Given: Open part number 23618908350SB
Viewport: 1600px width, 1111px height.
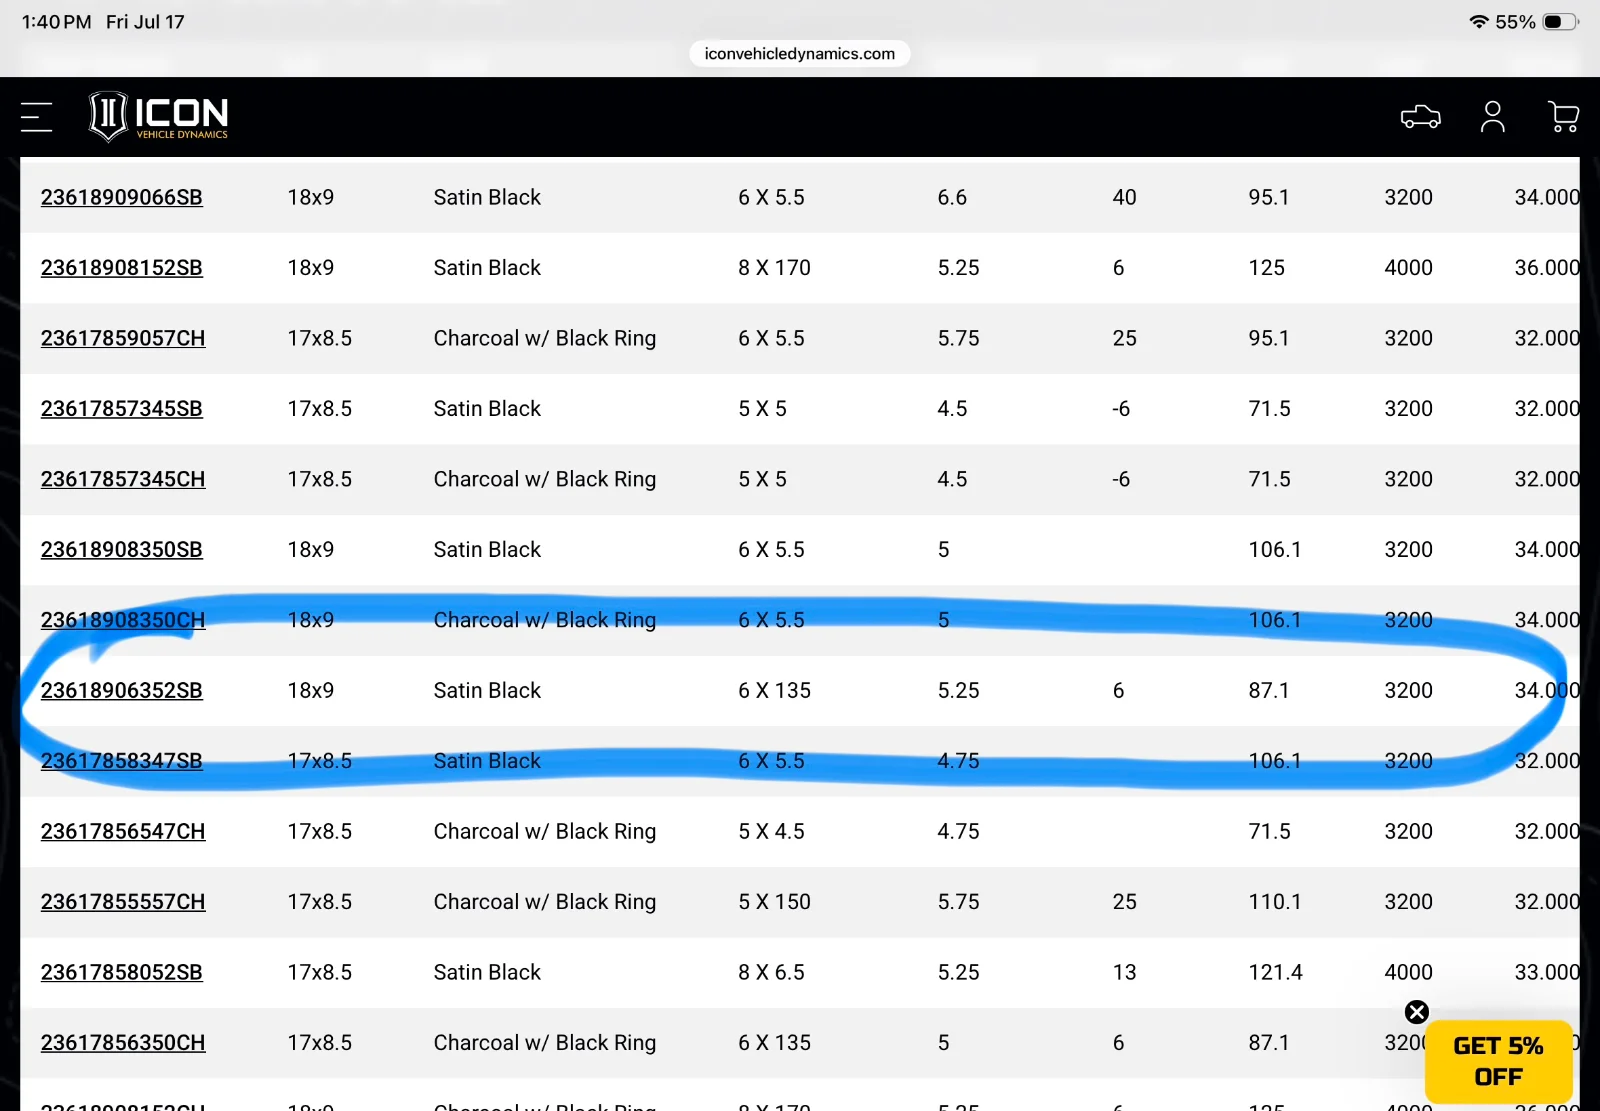Looking at the screenshot, I should point(122,550).
